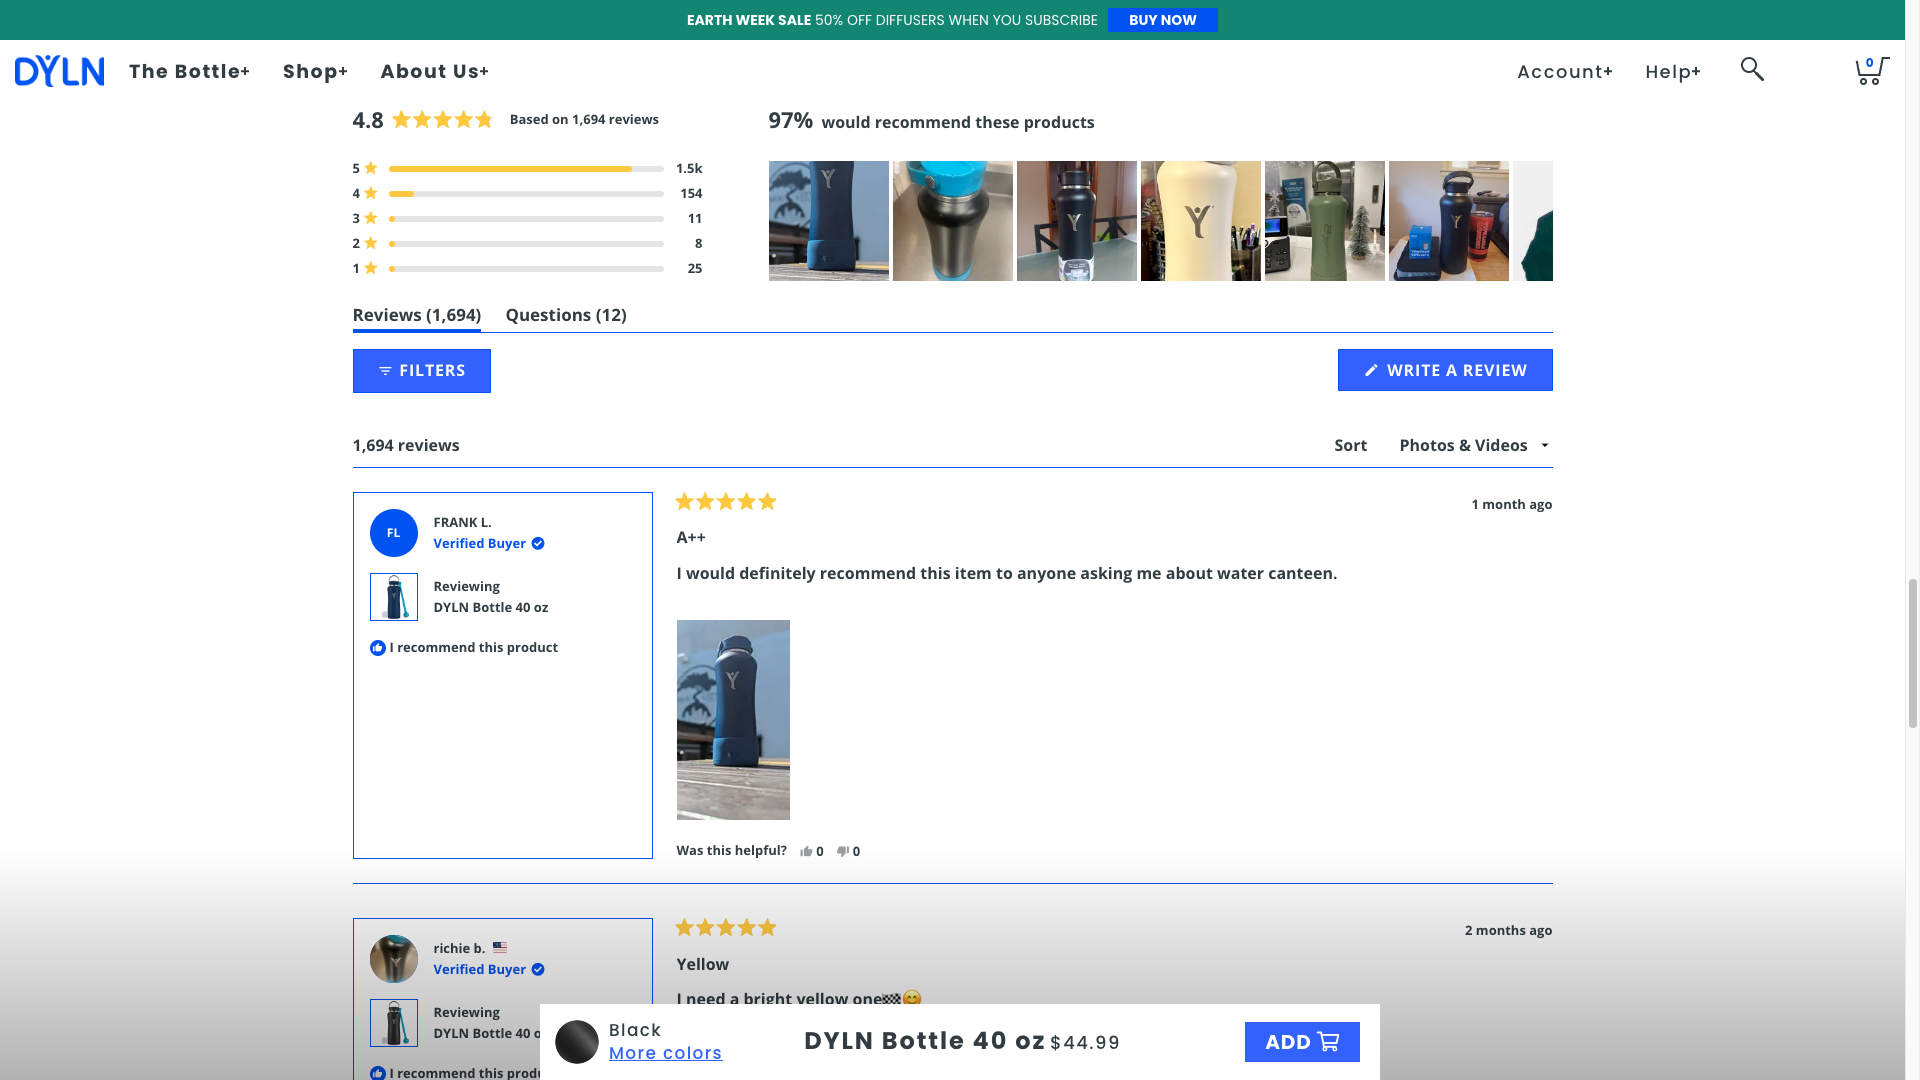Click Based on 1,694 reviews text
Screen dimensions: 1920x1080
click(584, 119)
